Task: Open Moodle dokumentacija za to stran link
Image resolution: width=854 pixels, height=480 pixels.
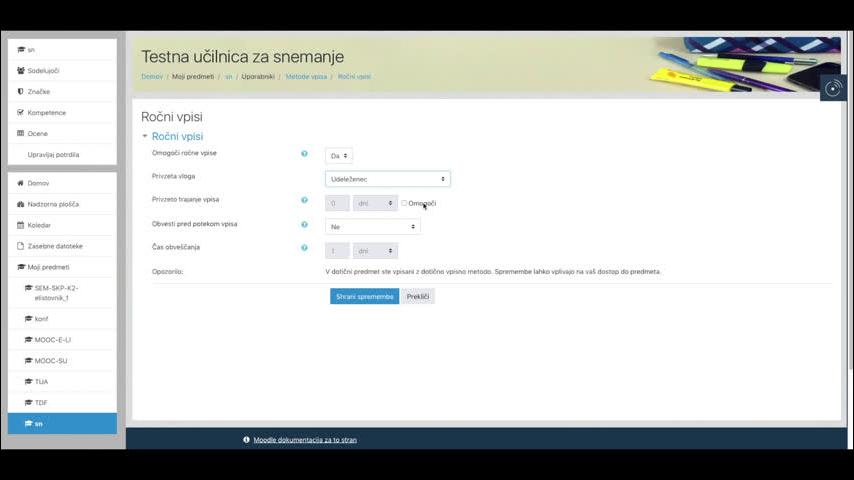Action: pos(304,440)
